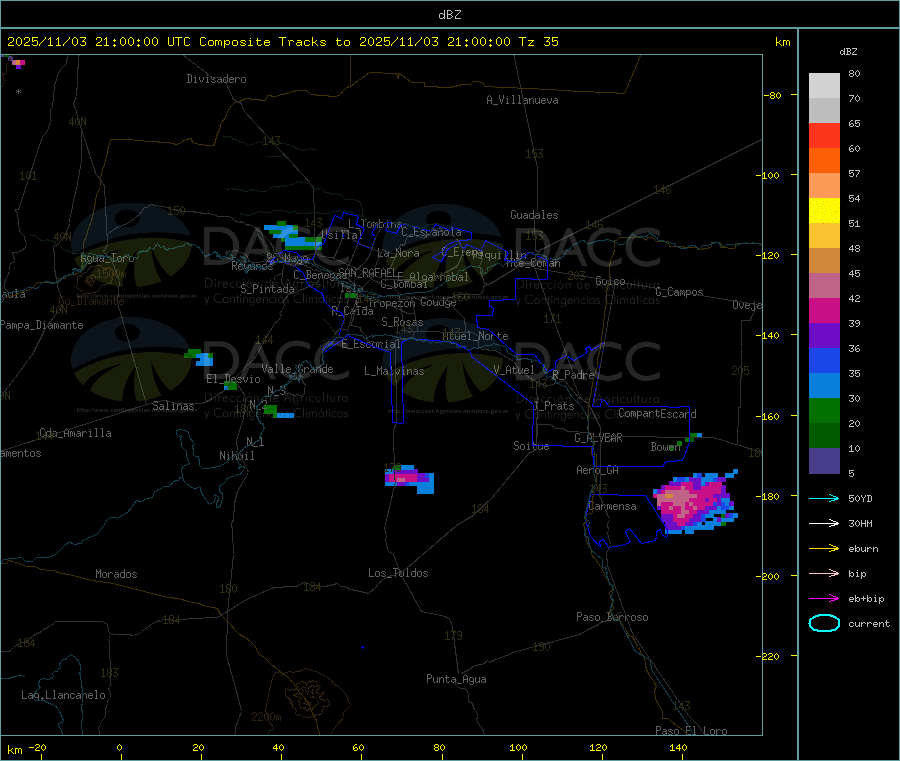900x761 pixels.
Task: Select the 39 dBZ magenta swatch
Action: (x=824, y=310)
